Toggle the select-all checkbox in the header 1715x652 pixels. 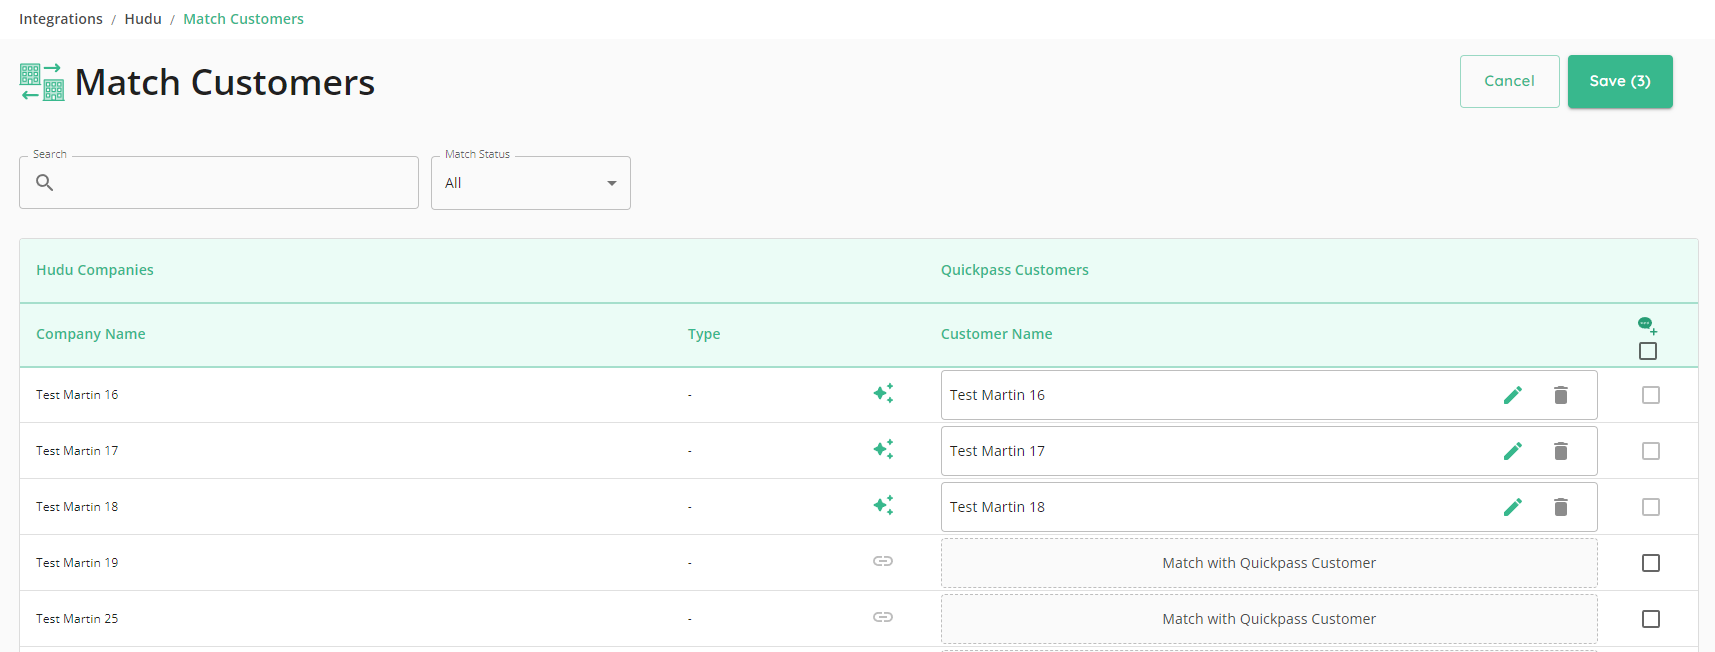point(1648,351)
